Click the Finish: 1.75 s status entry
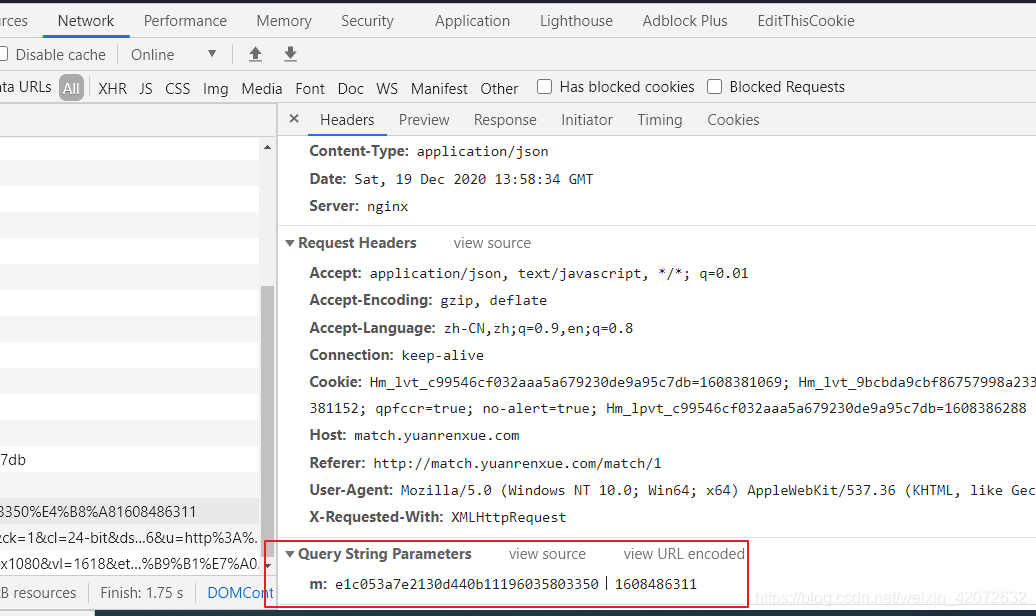The image size is (1036, 616). [141, 593]
